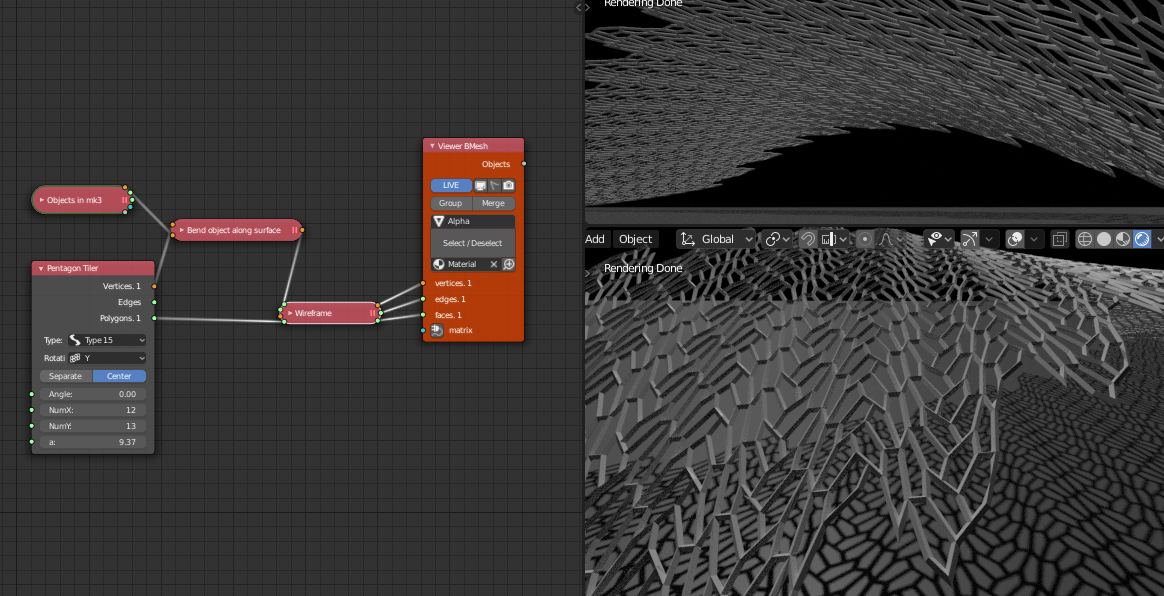Toggle selectability arrow icon in Viewer BMesh
This screenshot has width=1164, height=596.
click(x=494, y=185)
